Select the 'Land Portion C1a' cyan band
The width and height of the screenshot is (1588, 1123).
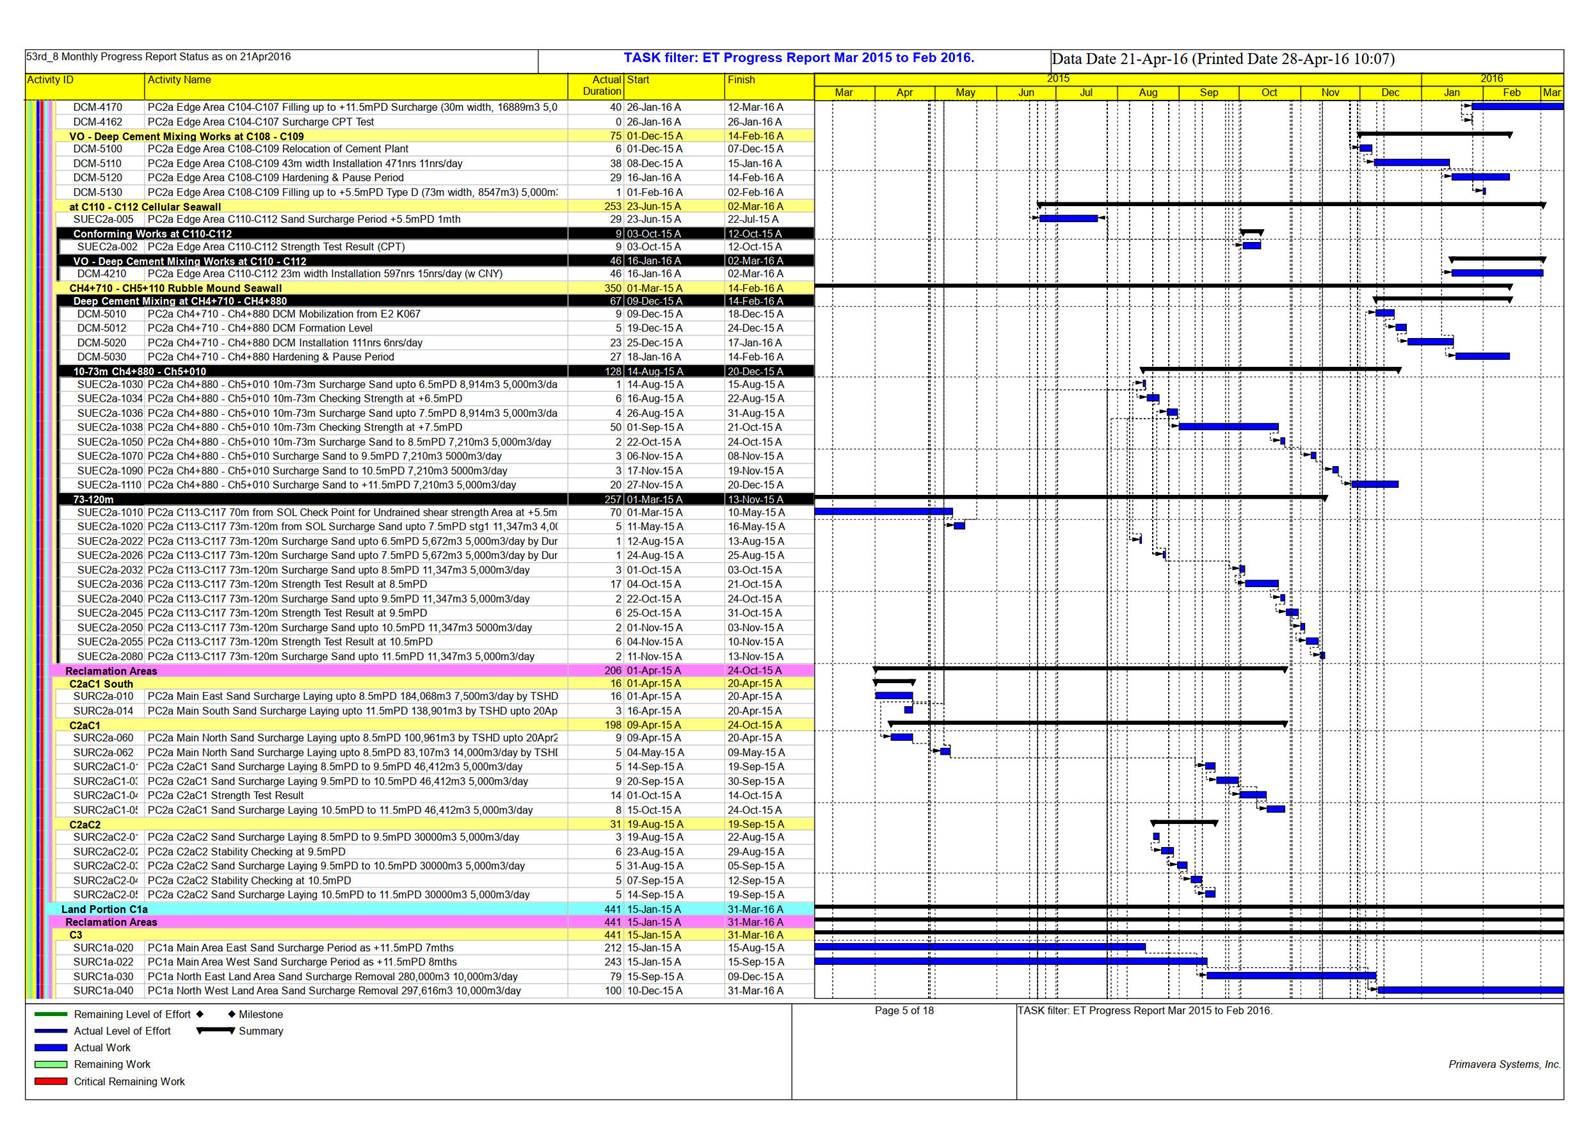432,909
